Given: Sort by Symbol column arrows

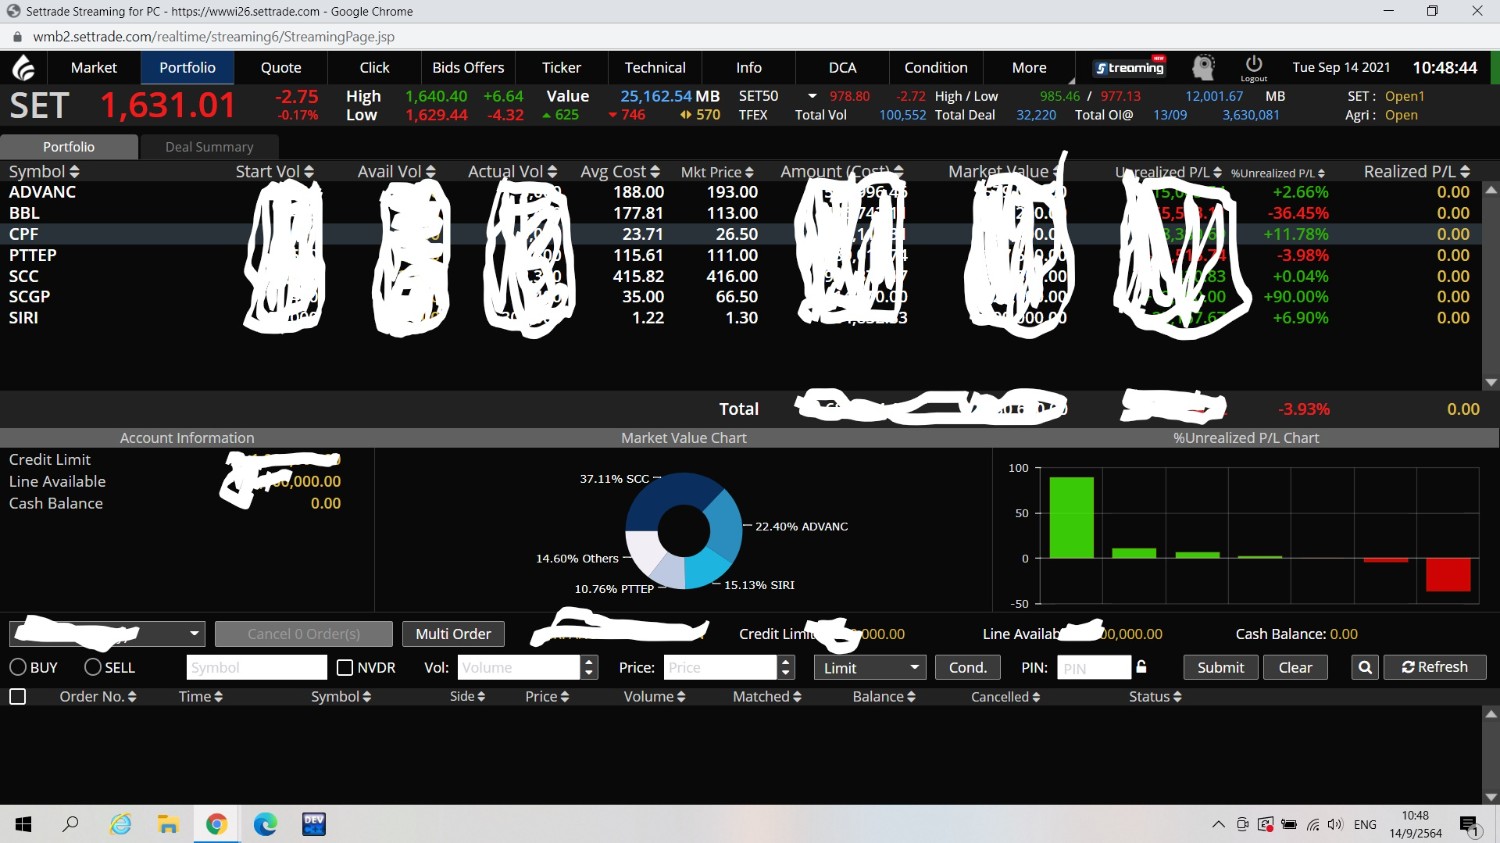Looking at the screenshot, I should click(74, 172).
